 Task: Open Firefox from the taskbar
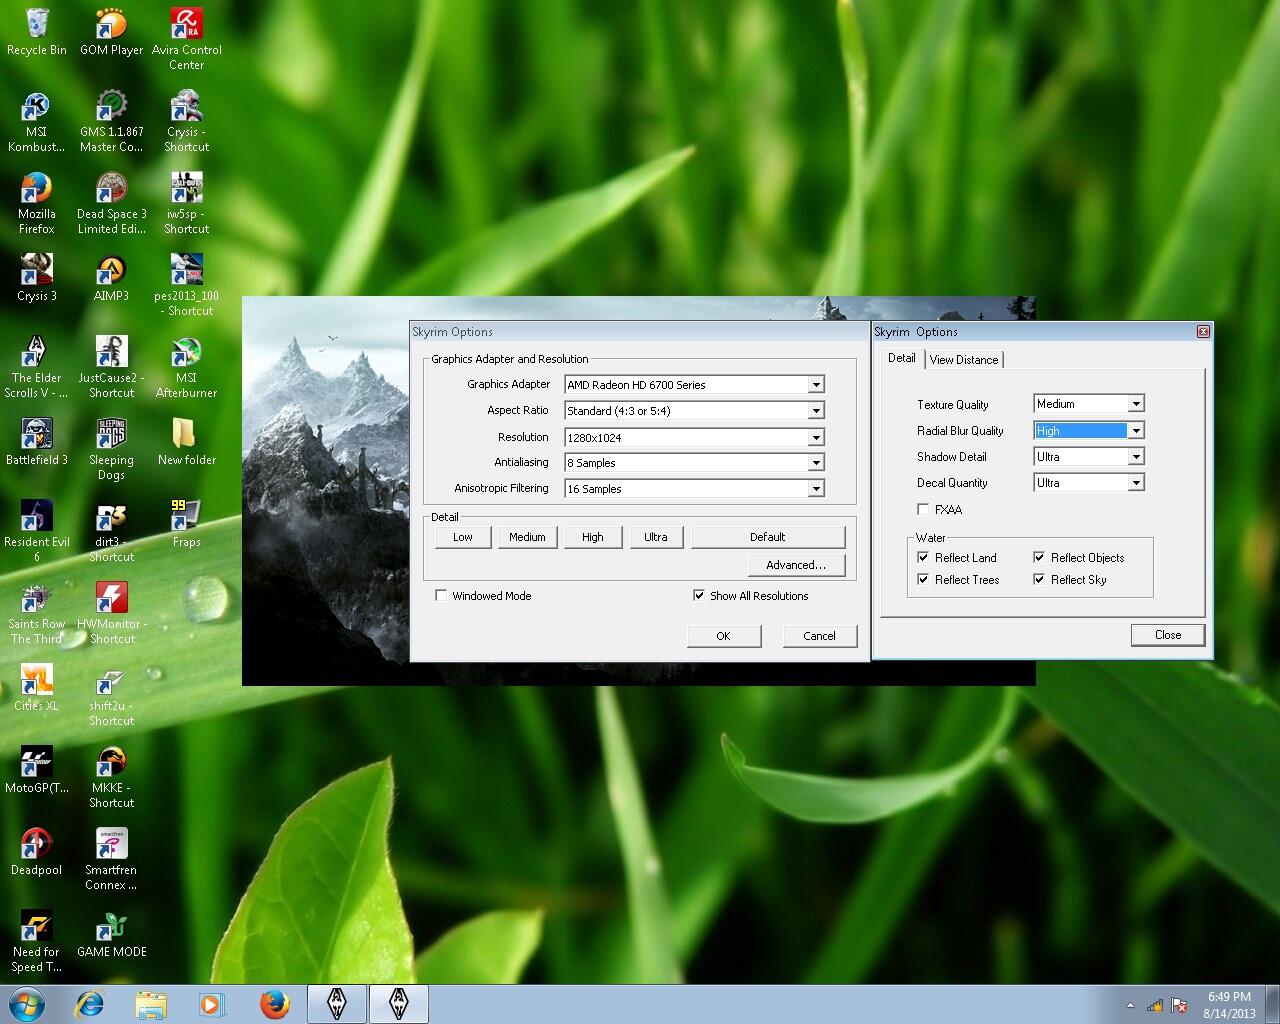[x=274, y=1004]
